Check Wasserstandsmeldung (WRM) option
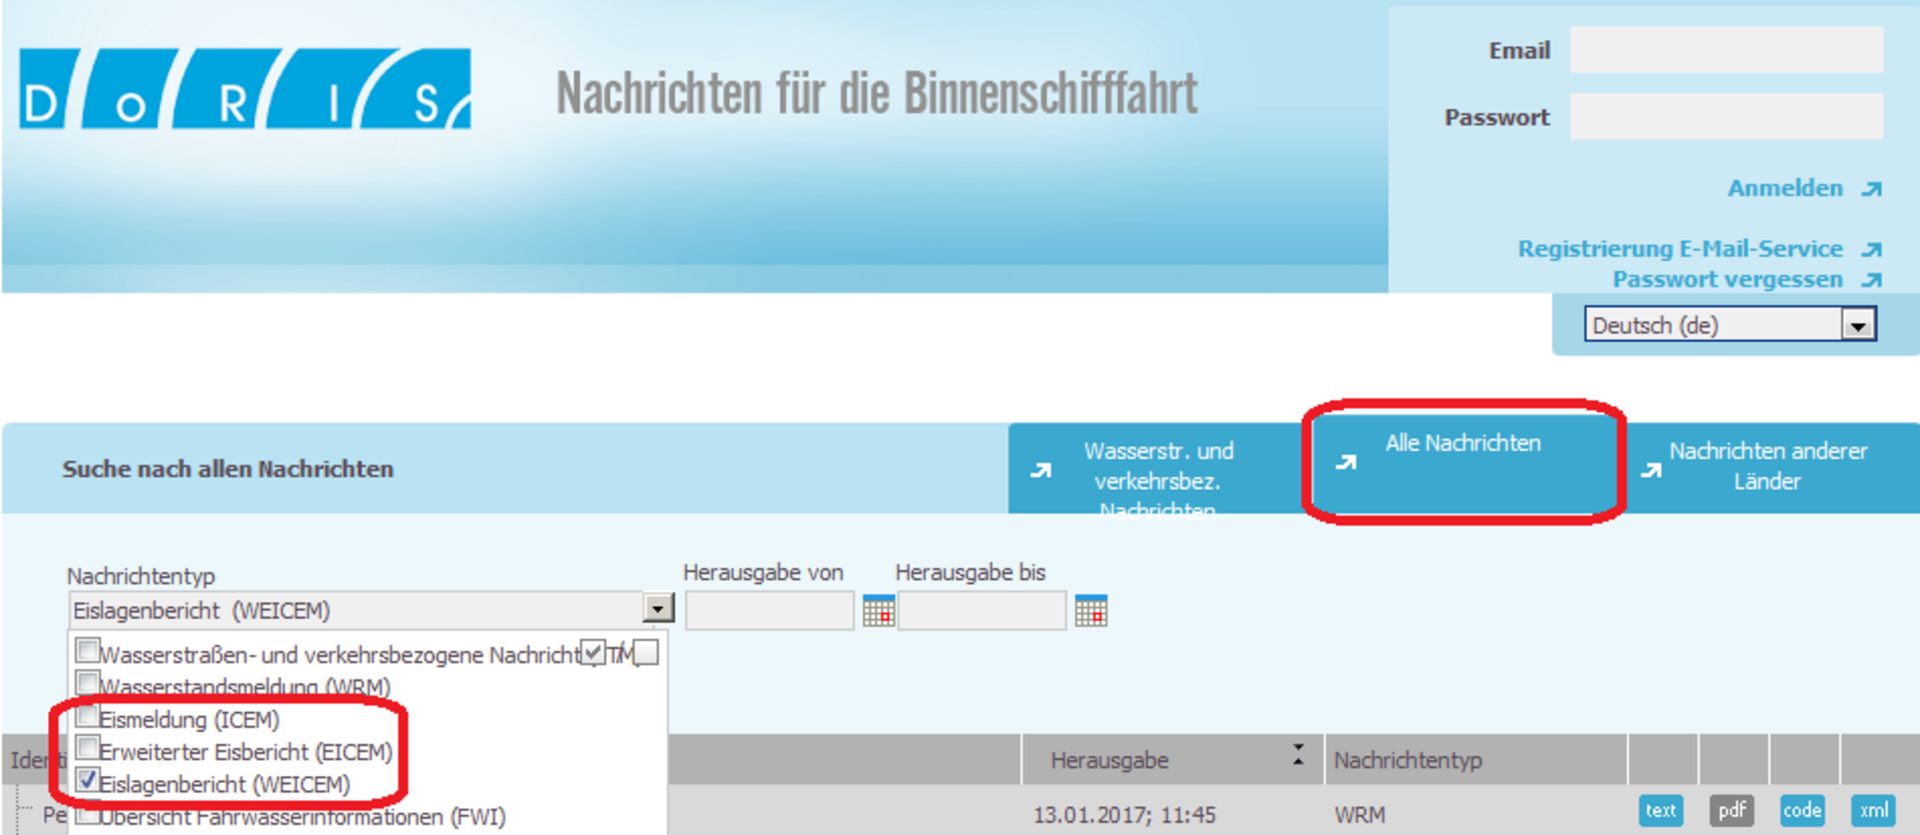The width and height of the screenshot is (1920, 835). [87, 683]
